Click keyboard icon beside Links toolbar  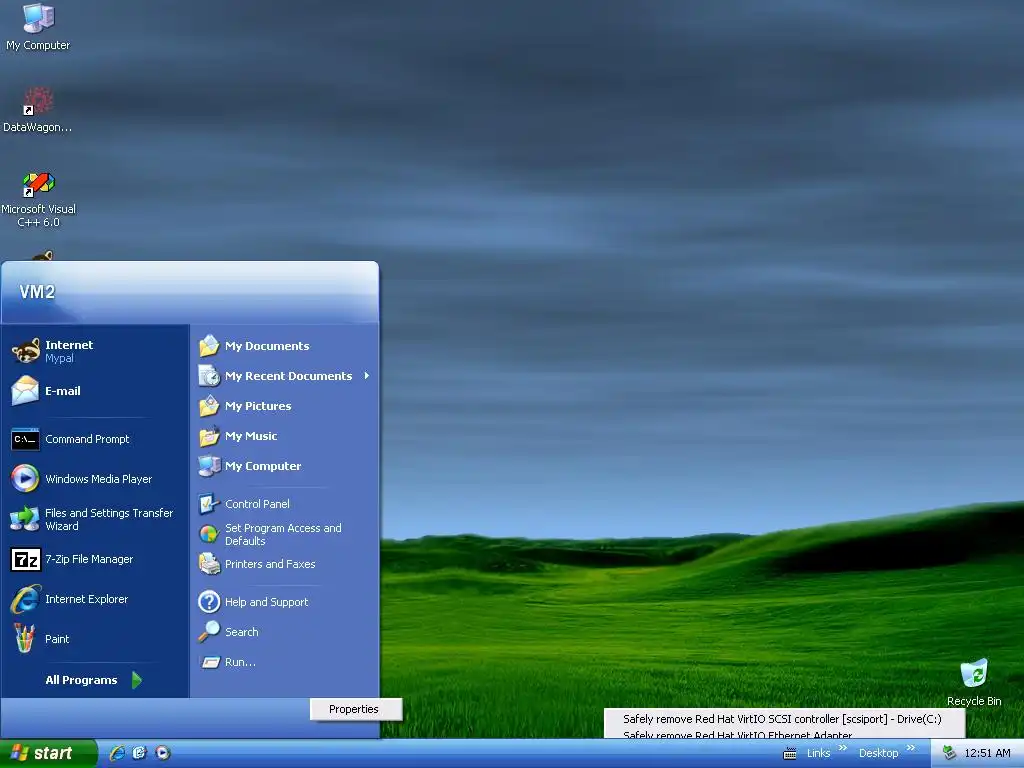pos(790,754)
